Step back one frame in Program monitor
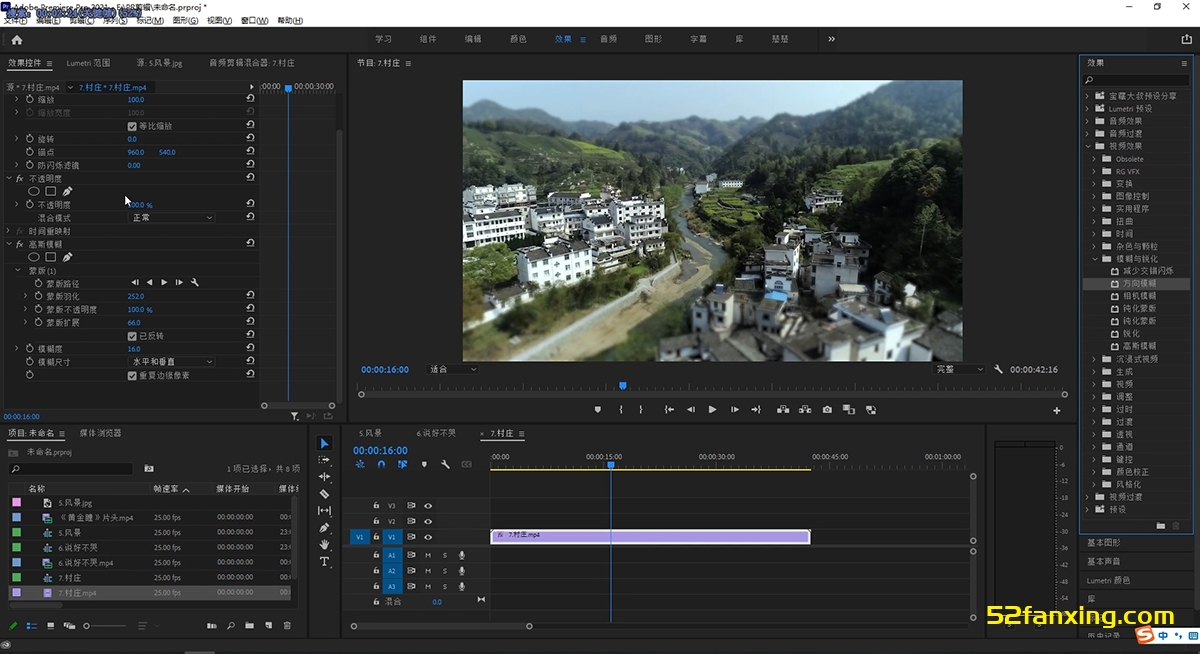 pyautogui.click(x=690, y=409)
